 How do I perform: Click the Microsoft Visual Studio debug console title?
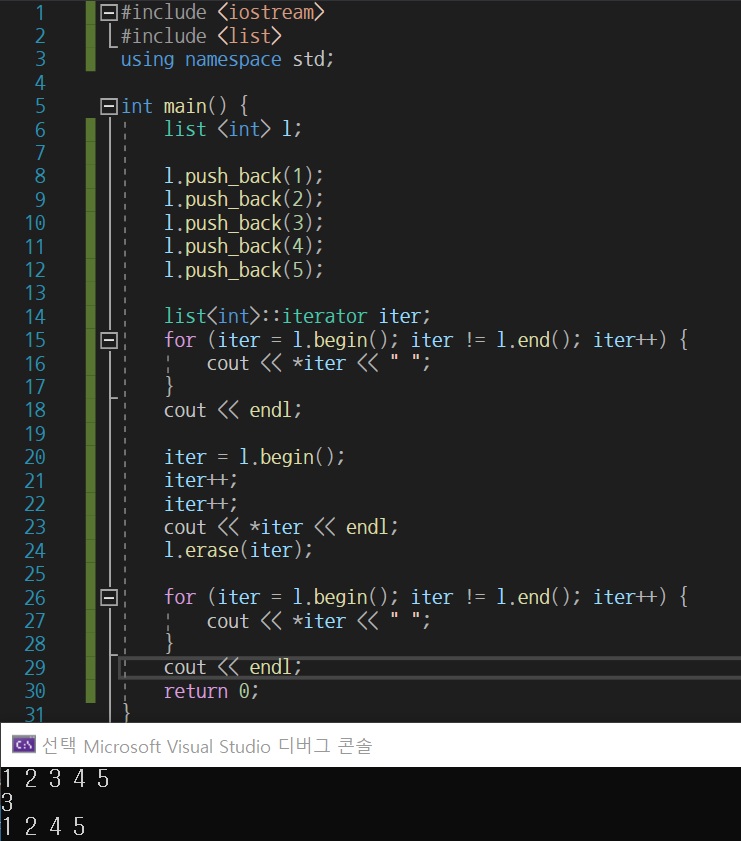[207, 746]
